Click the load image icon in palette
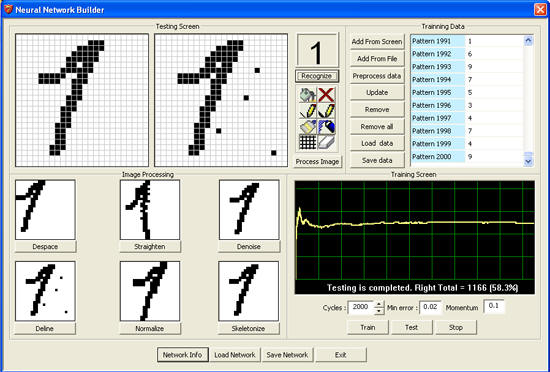 tap(308, 95)
